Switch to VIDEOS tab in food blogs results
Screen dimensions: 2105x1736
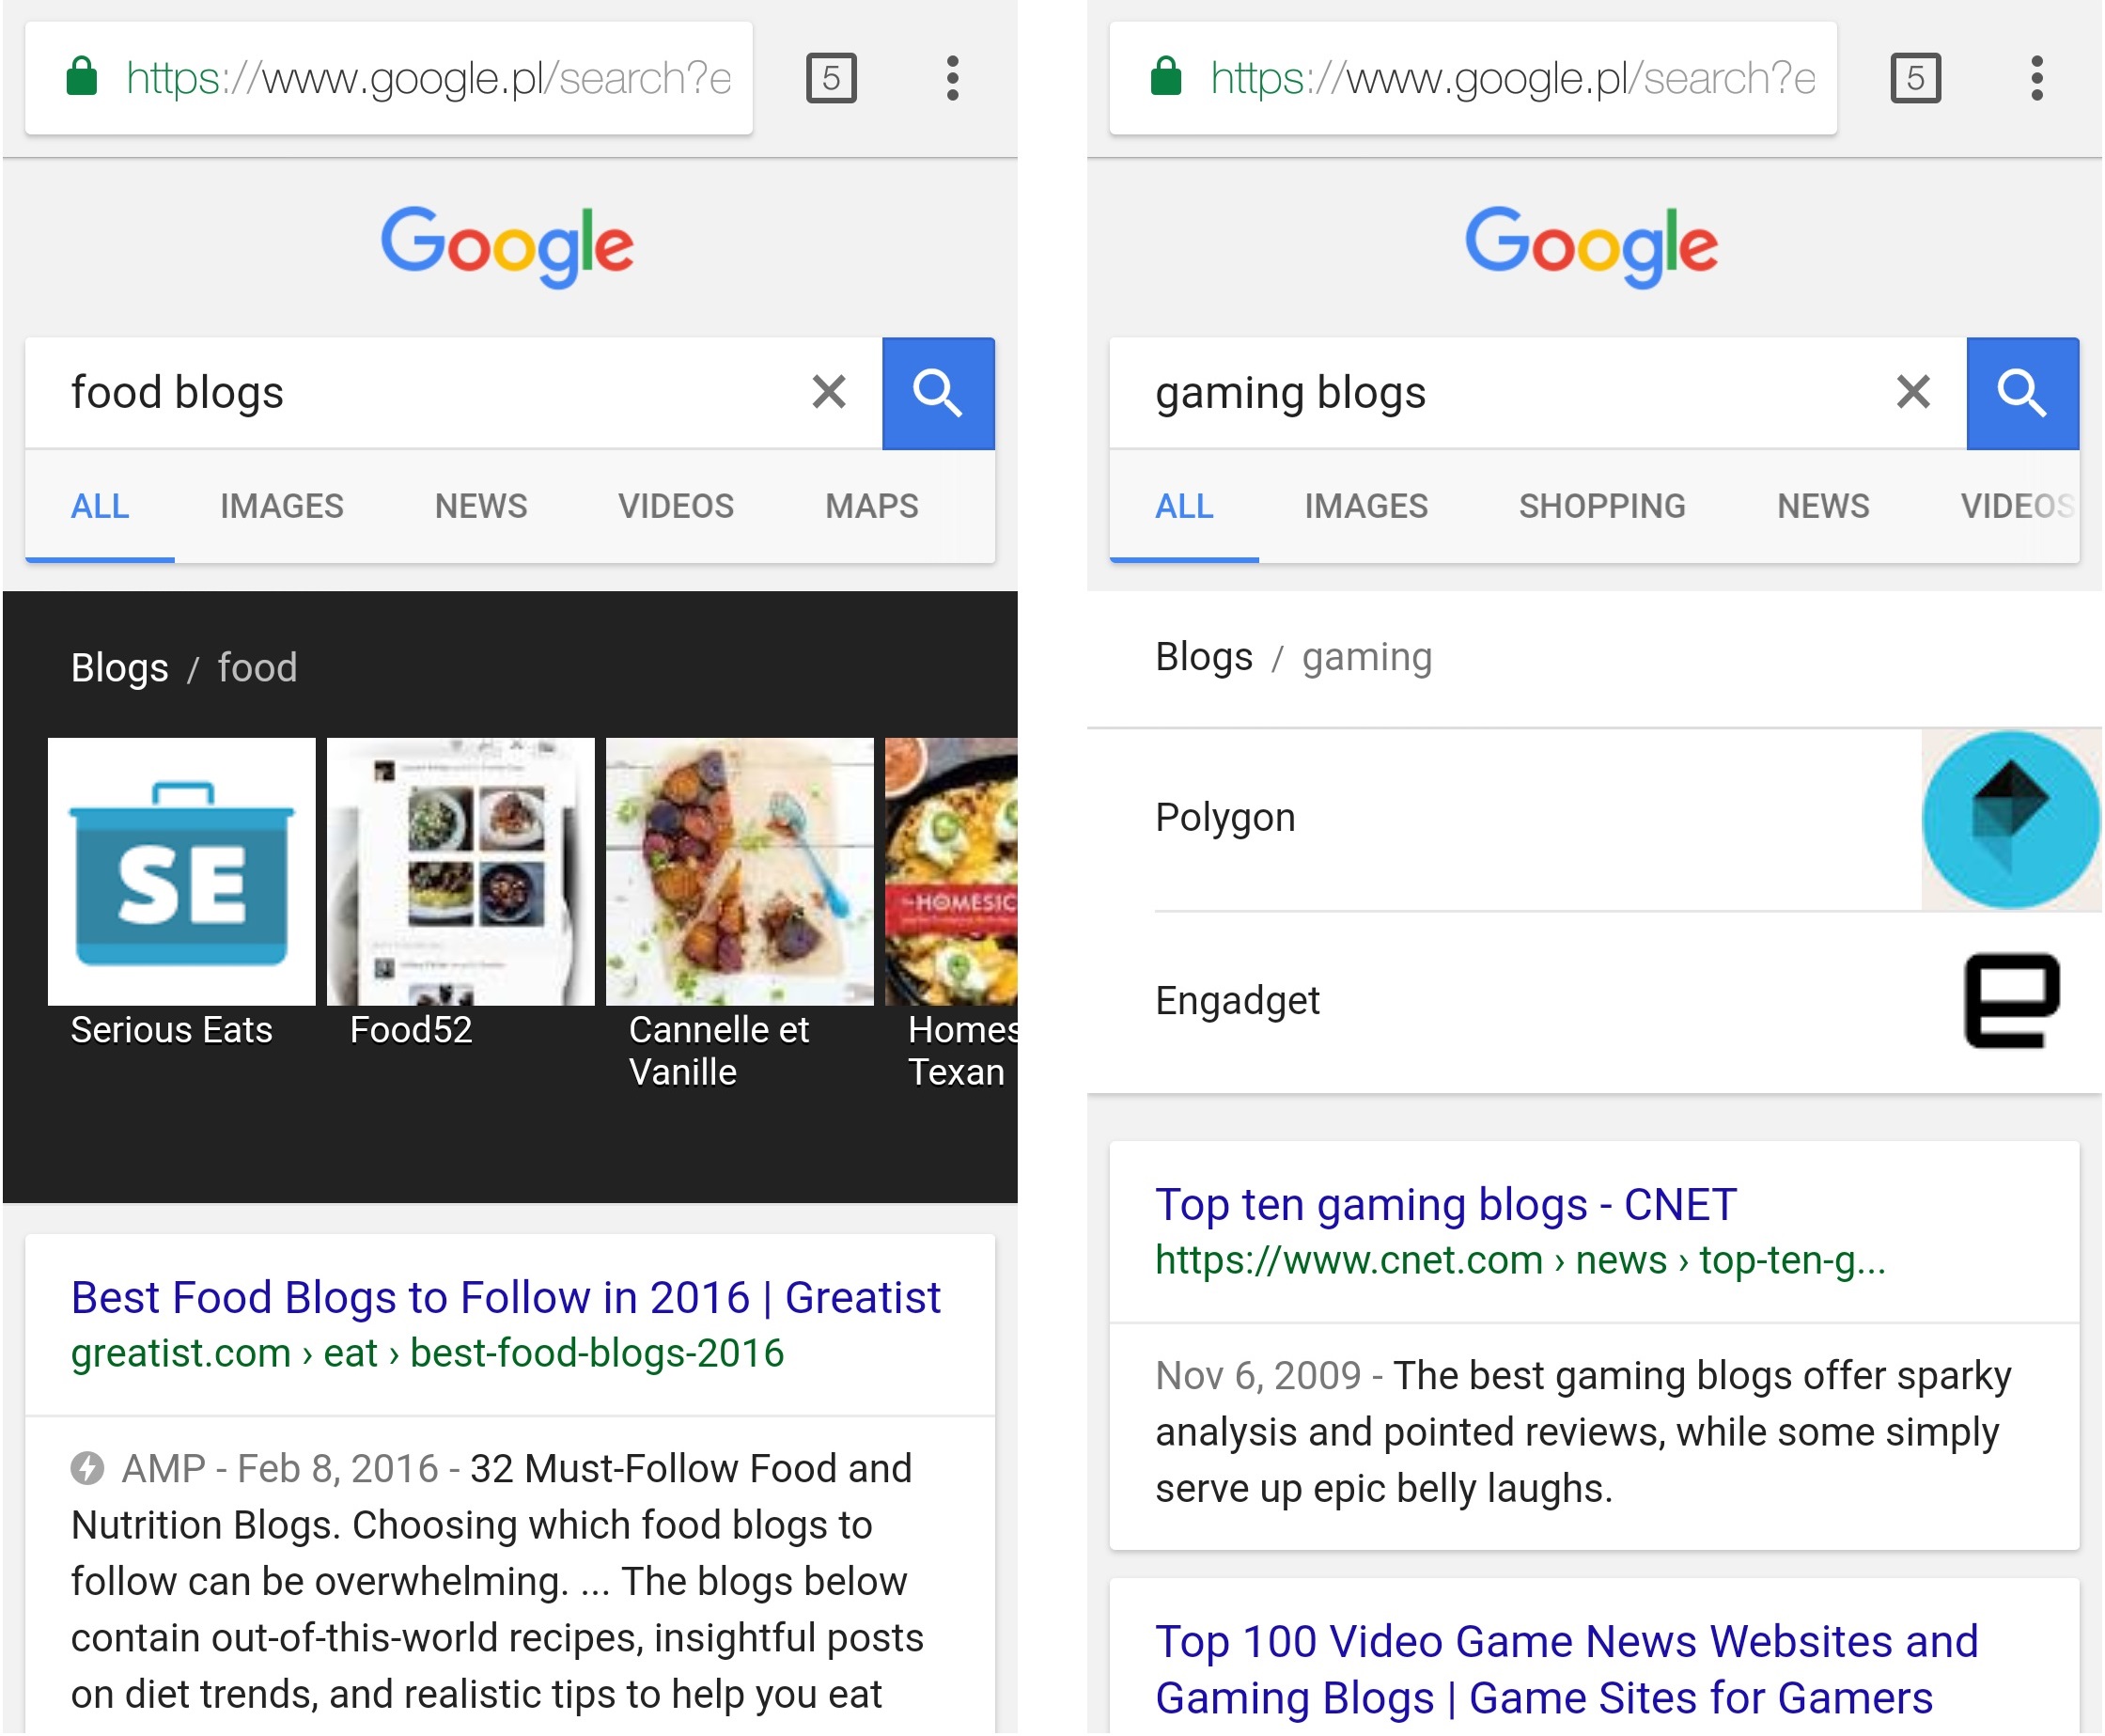point(676,506)
